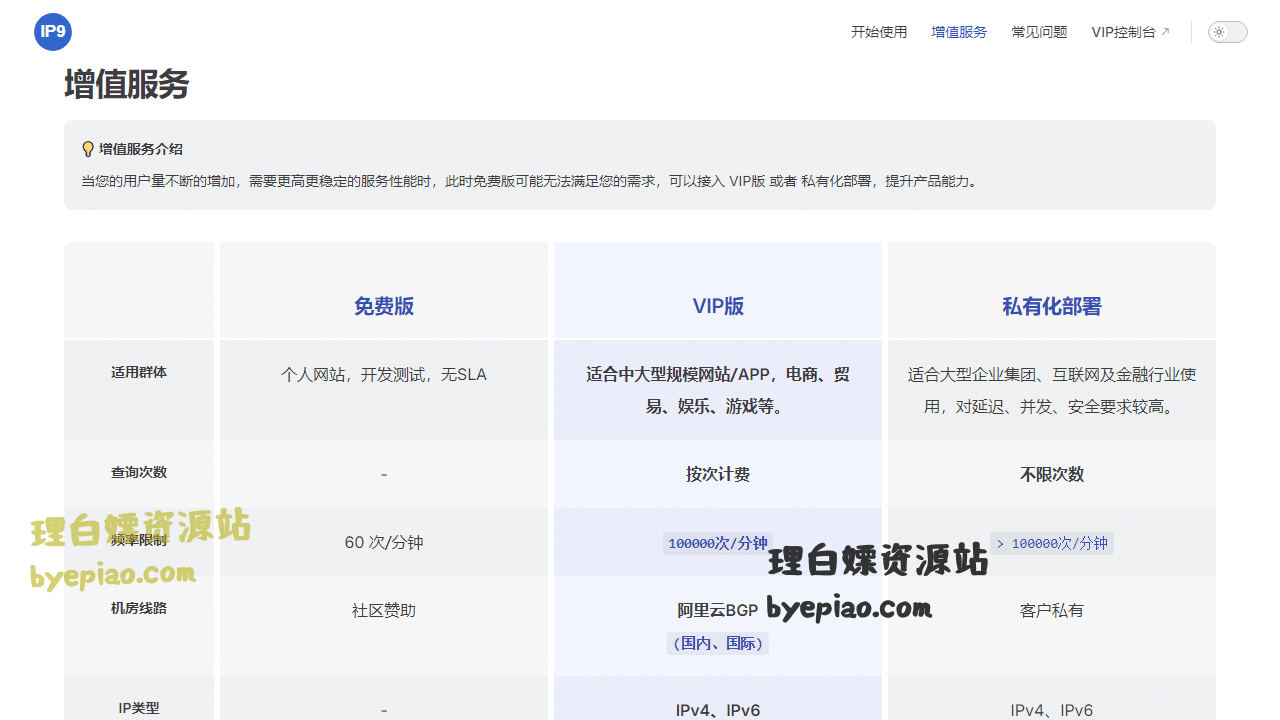This screenshot has width=1280, height=720.
Task: Open the VIP控制台 external link
Action: click(x=1130, y=32)
